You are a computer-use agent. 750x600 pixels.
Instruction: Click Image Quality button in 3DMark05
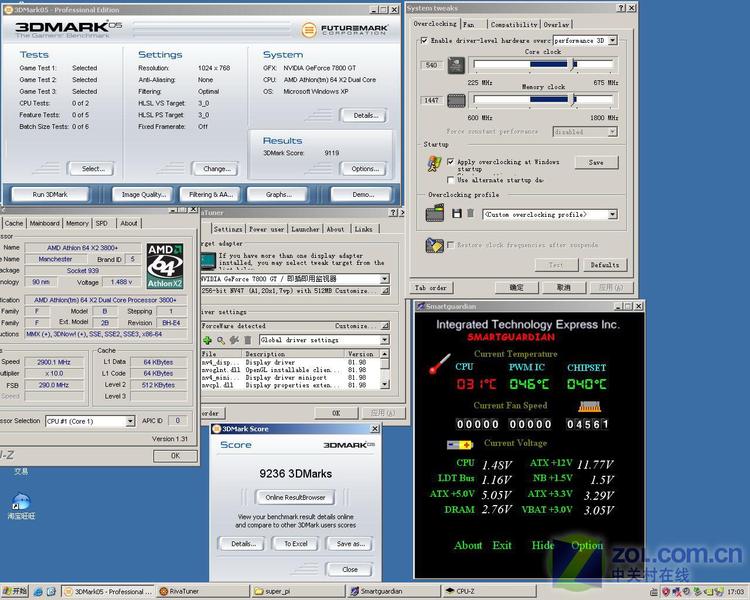coord(143,195)
